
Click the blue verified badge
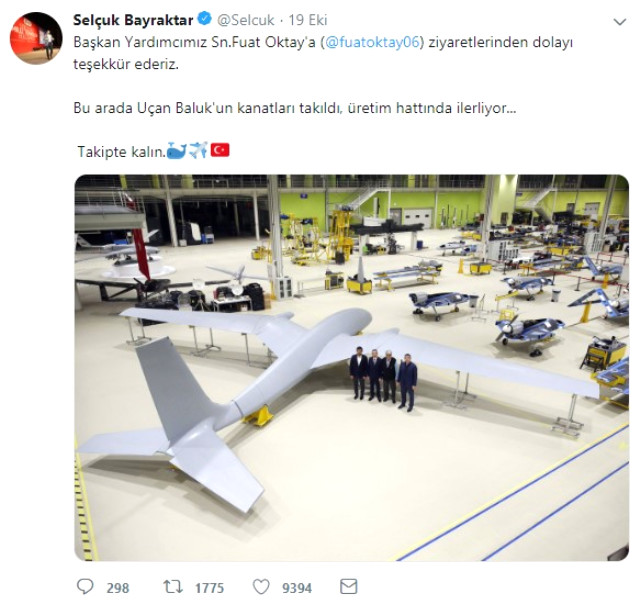click(x=204, y=19)
